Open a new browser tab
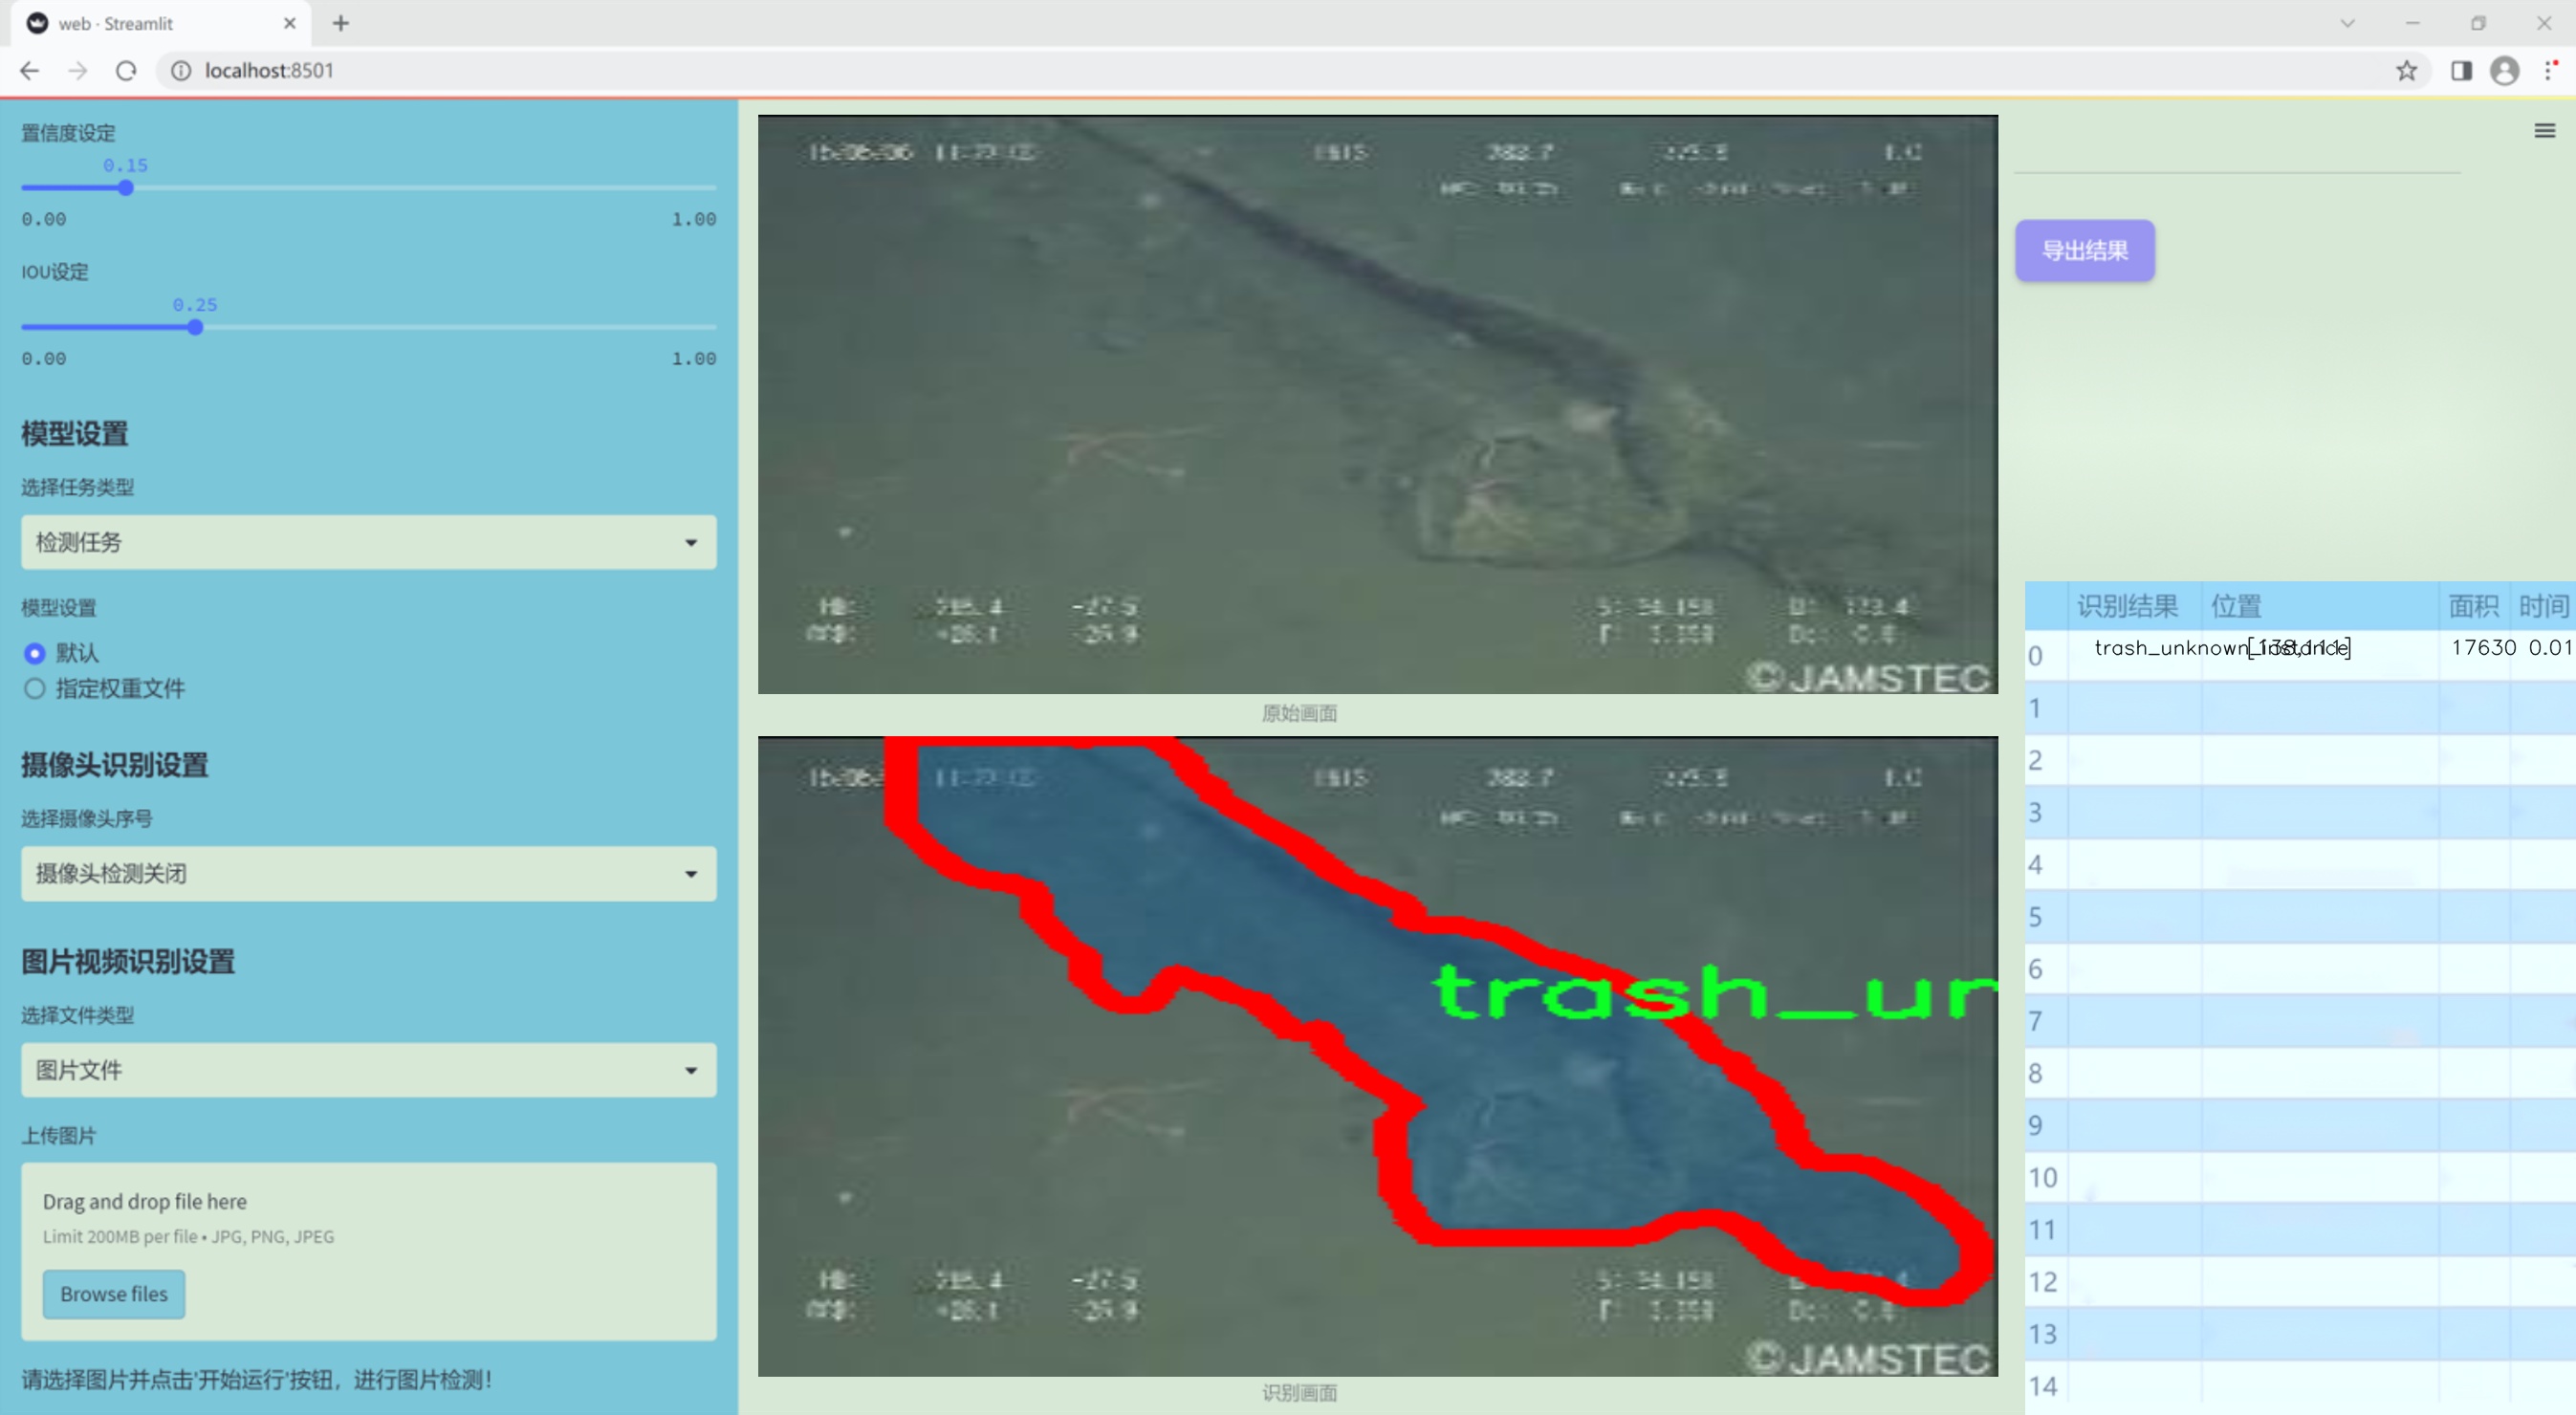 pyautogui.click(x=341, y=23)
